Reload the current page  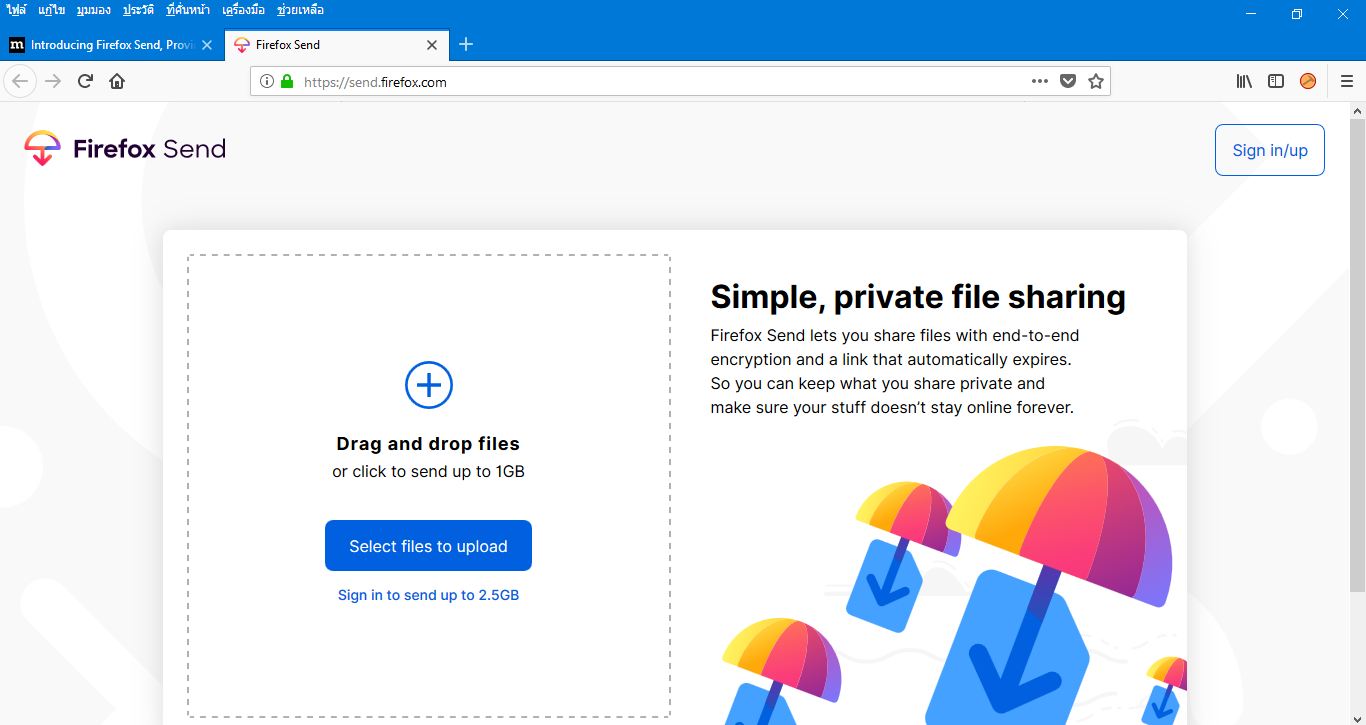pos(85,81)
